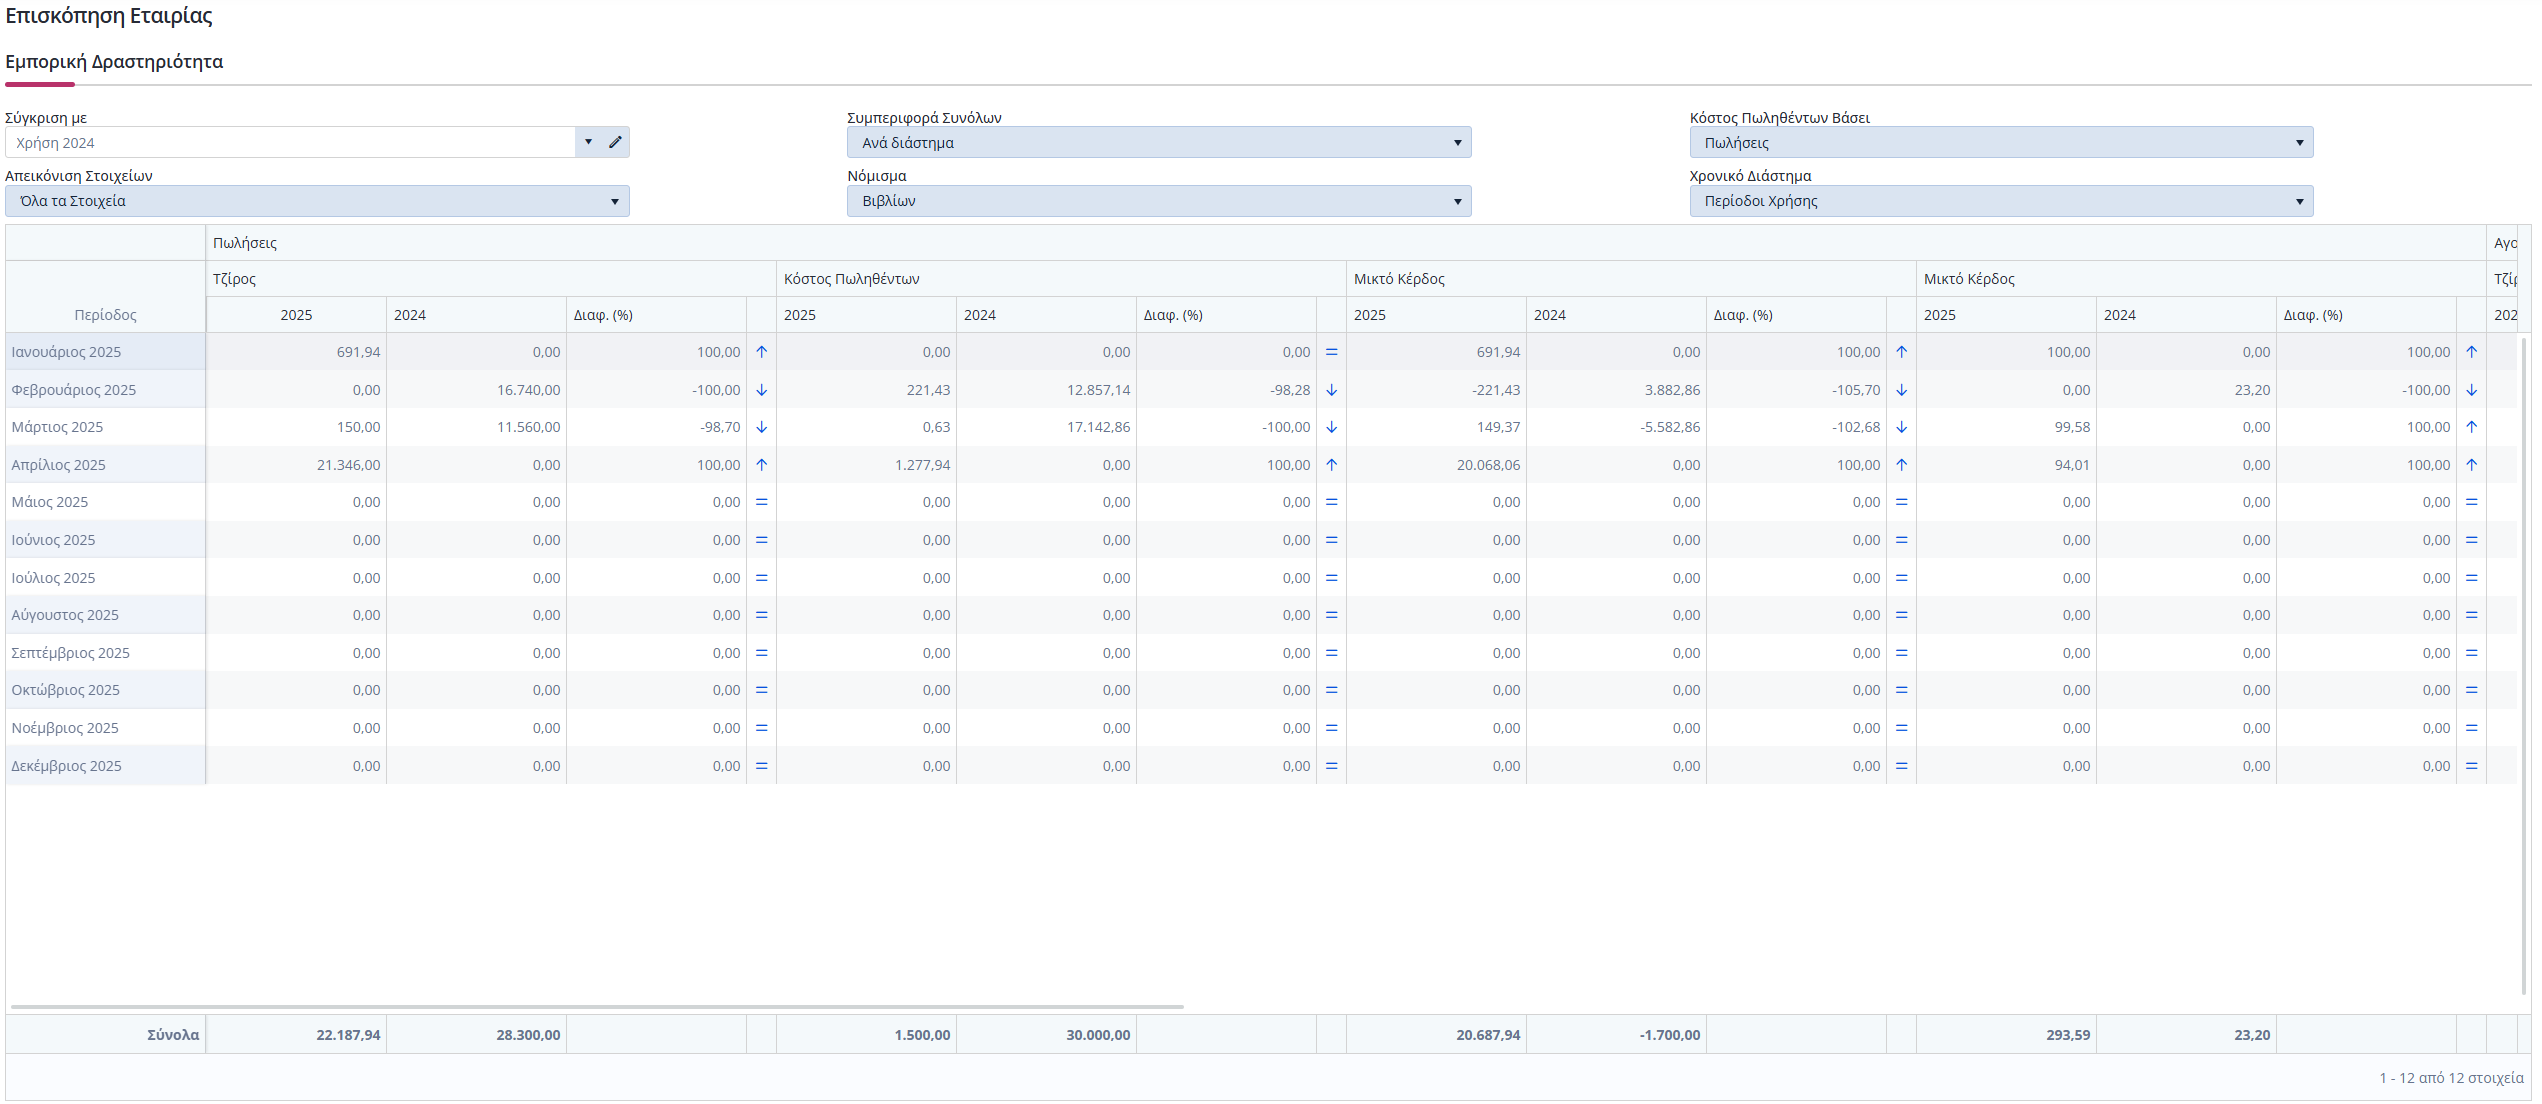Click down arrow at end of Φεβρουάριος 2025 row
The height and width of the screenshot is (1104, 2542).
2471,390
